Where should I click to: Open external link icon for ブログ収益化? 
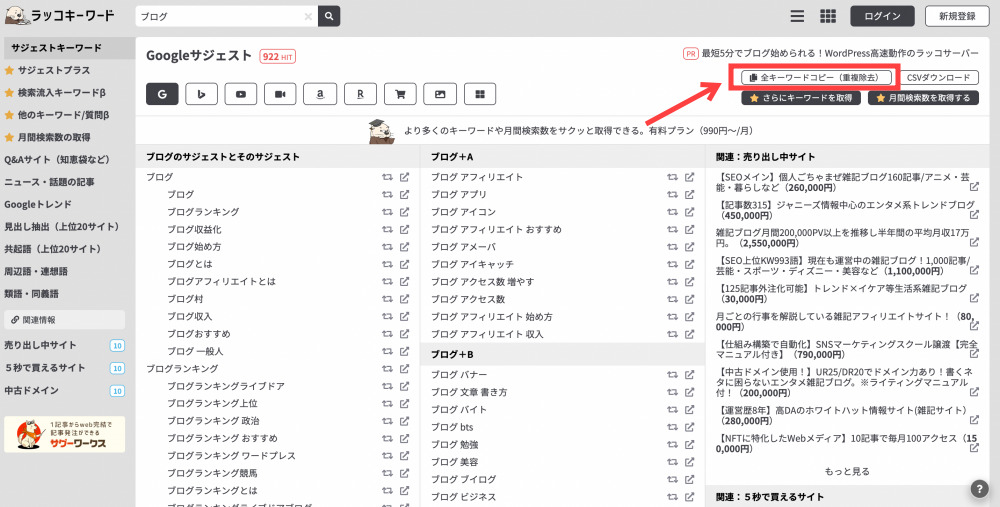pyautogui.click(x=404, y=229)
